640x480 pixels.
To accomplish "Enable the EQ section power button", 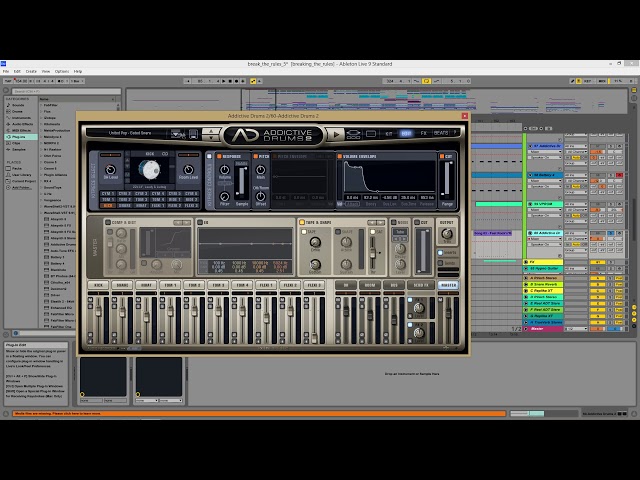I will 200,222.
